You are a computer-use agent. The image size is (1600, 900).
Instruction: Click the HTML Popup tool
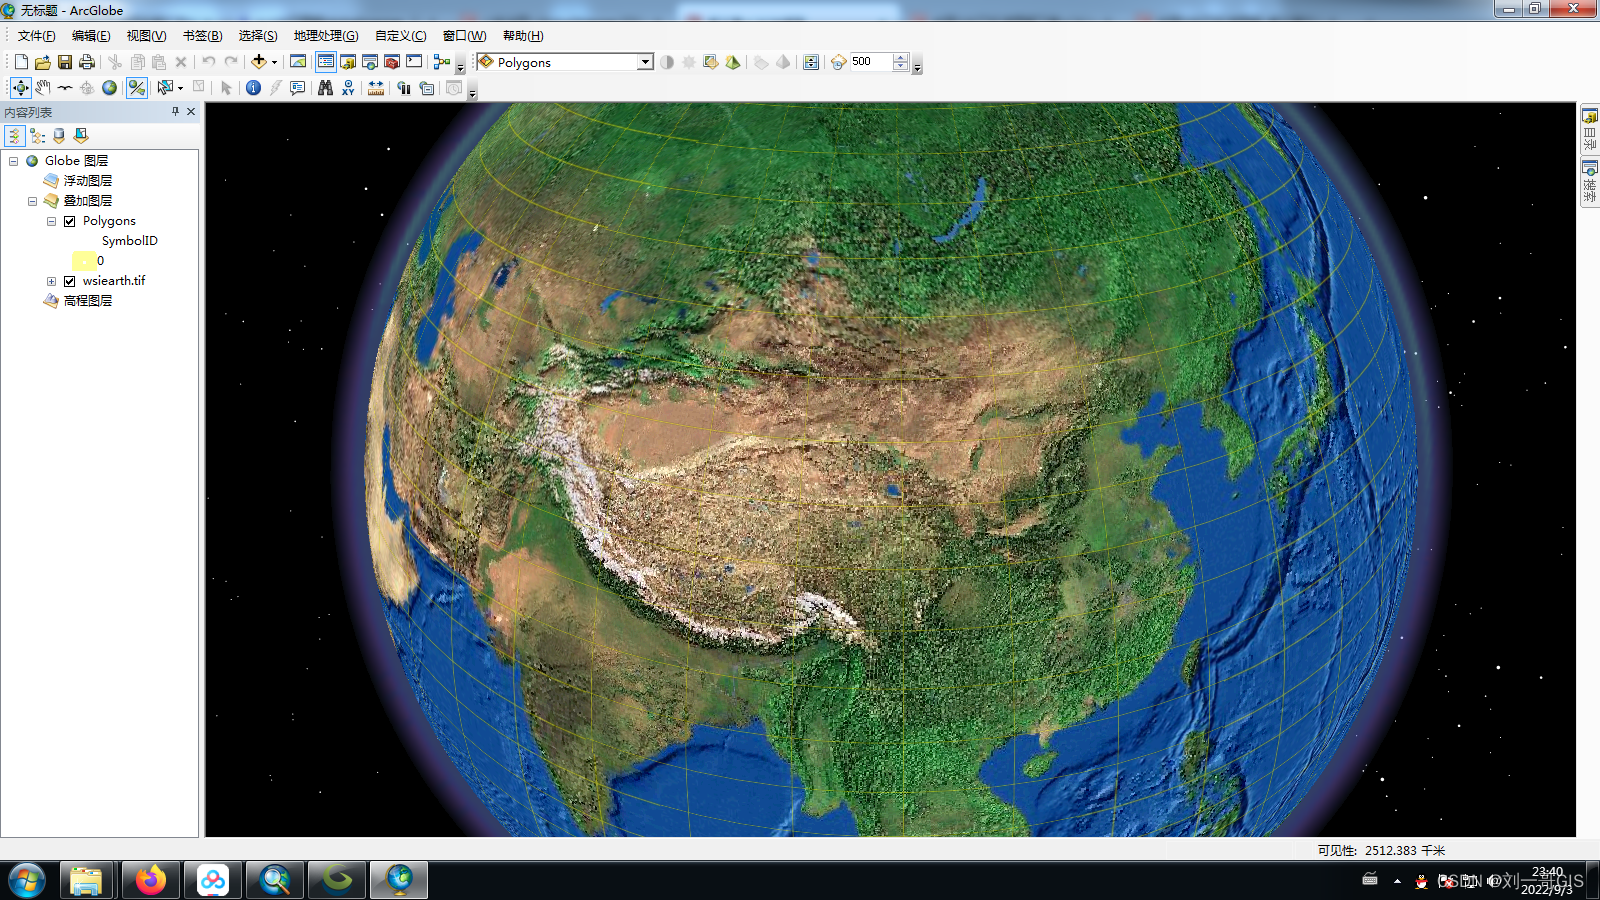(x=297, y=88)
